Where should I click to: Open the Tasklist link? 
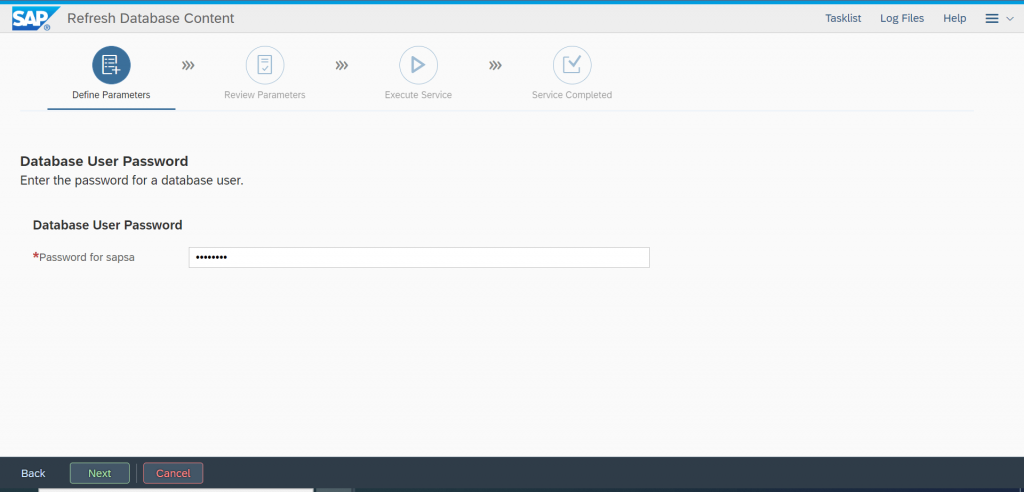843,18
